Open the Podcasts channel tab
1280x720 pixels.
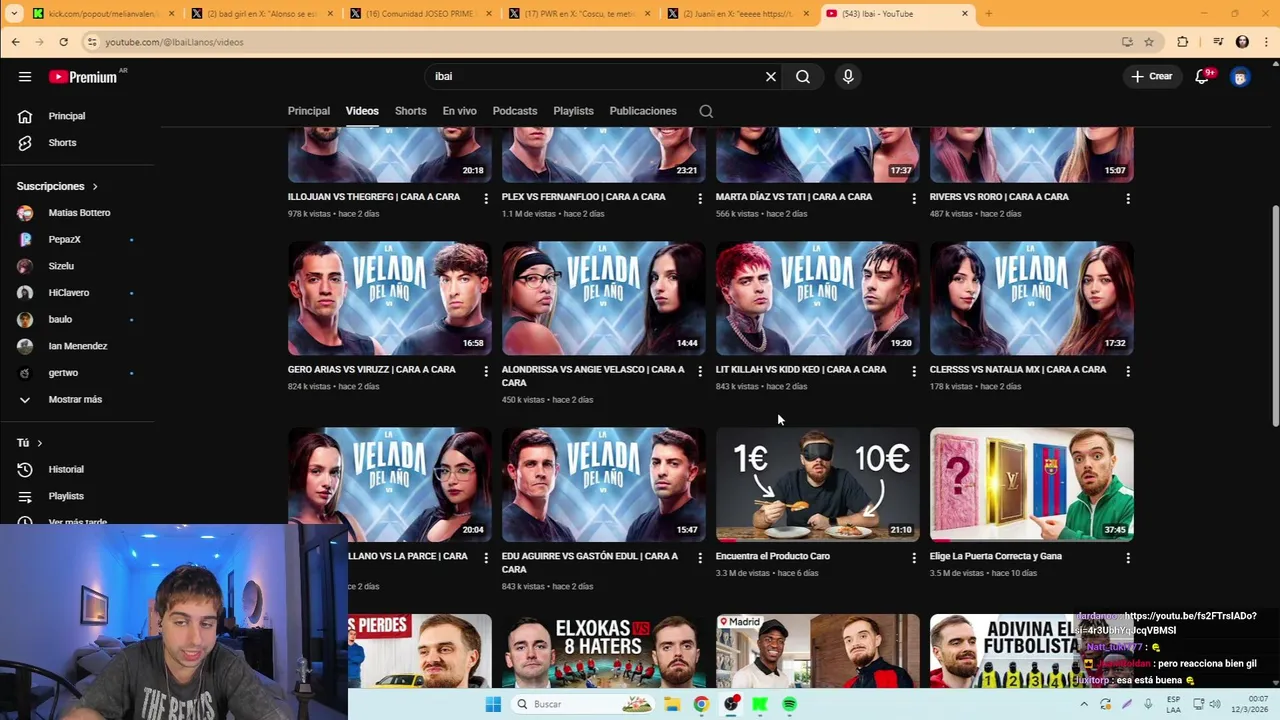coord(515,111)
